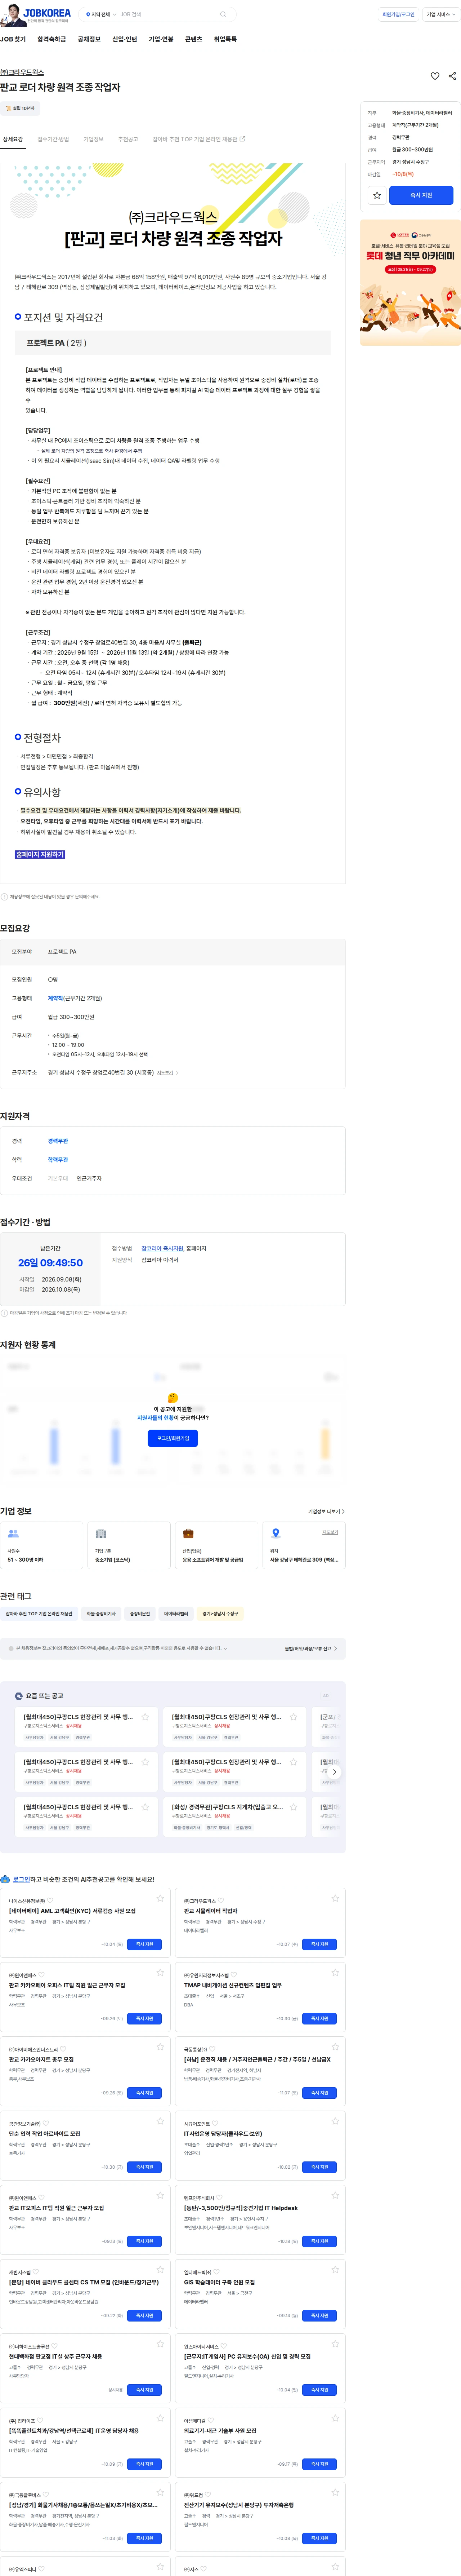
Task: Scrap the job with sidebar star button
Action: point(377,195)
